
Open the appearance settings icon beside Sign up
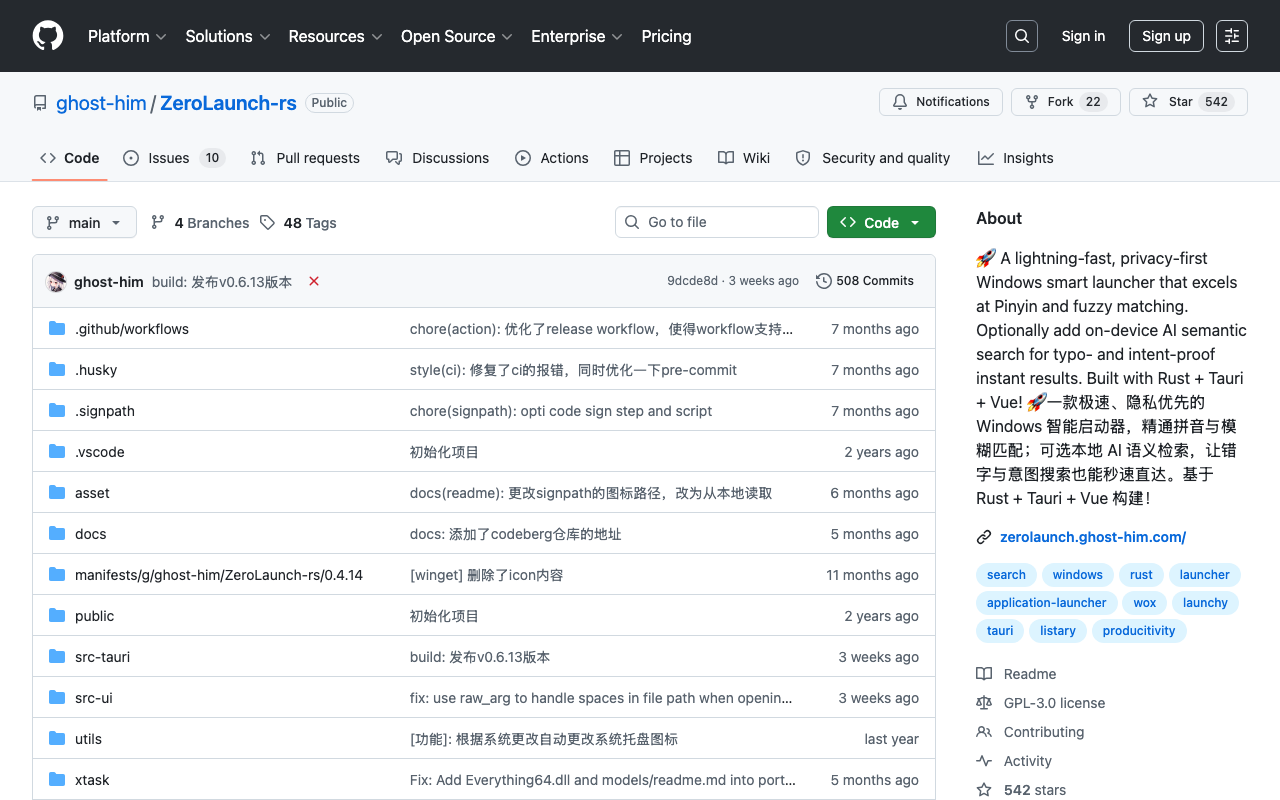point(1232,36)
